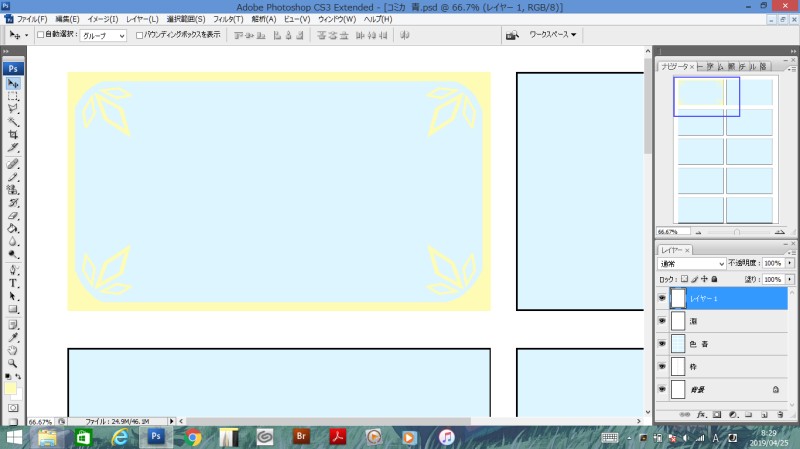The image size is (800, 449).
Task: Open the foreground color swatch
Action: click(10, 388)
